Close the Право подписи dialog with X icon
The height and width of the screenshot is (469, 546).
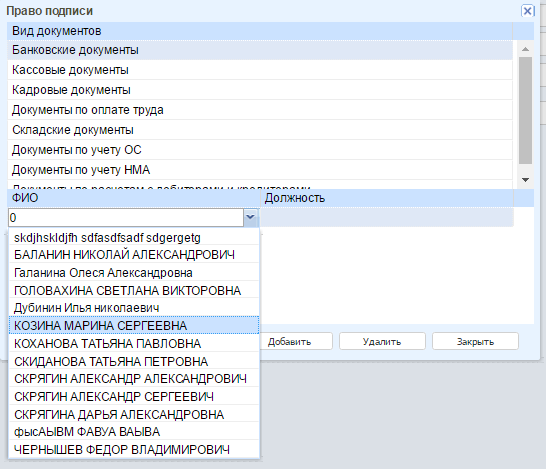pyautogui.click(x=528, y=11)
